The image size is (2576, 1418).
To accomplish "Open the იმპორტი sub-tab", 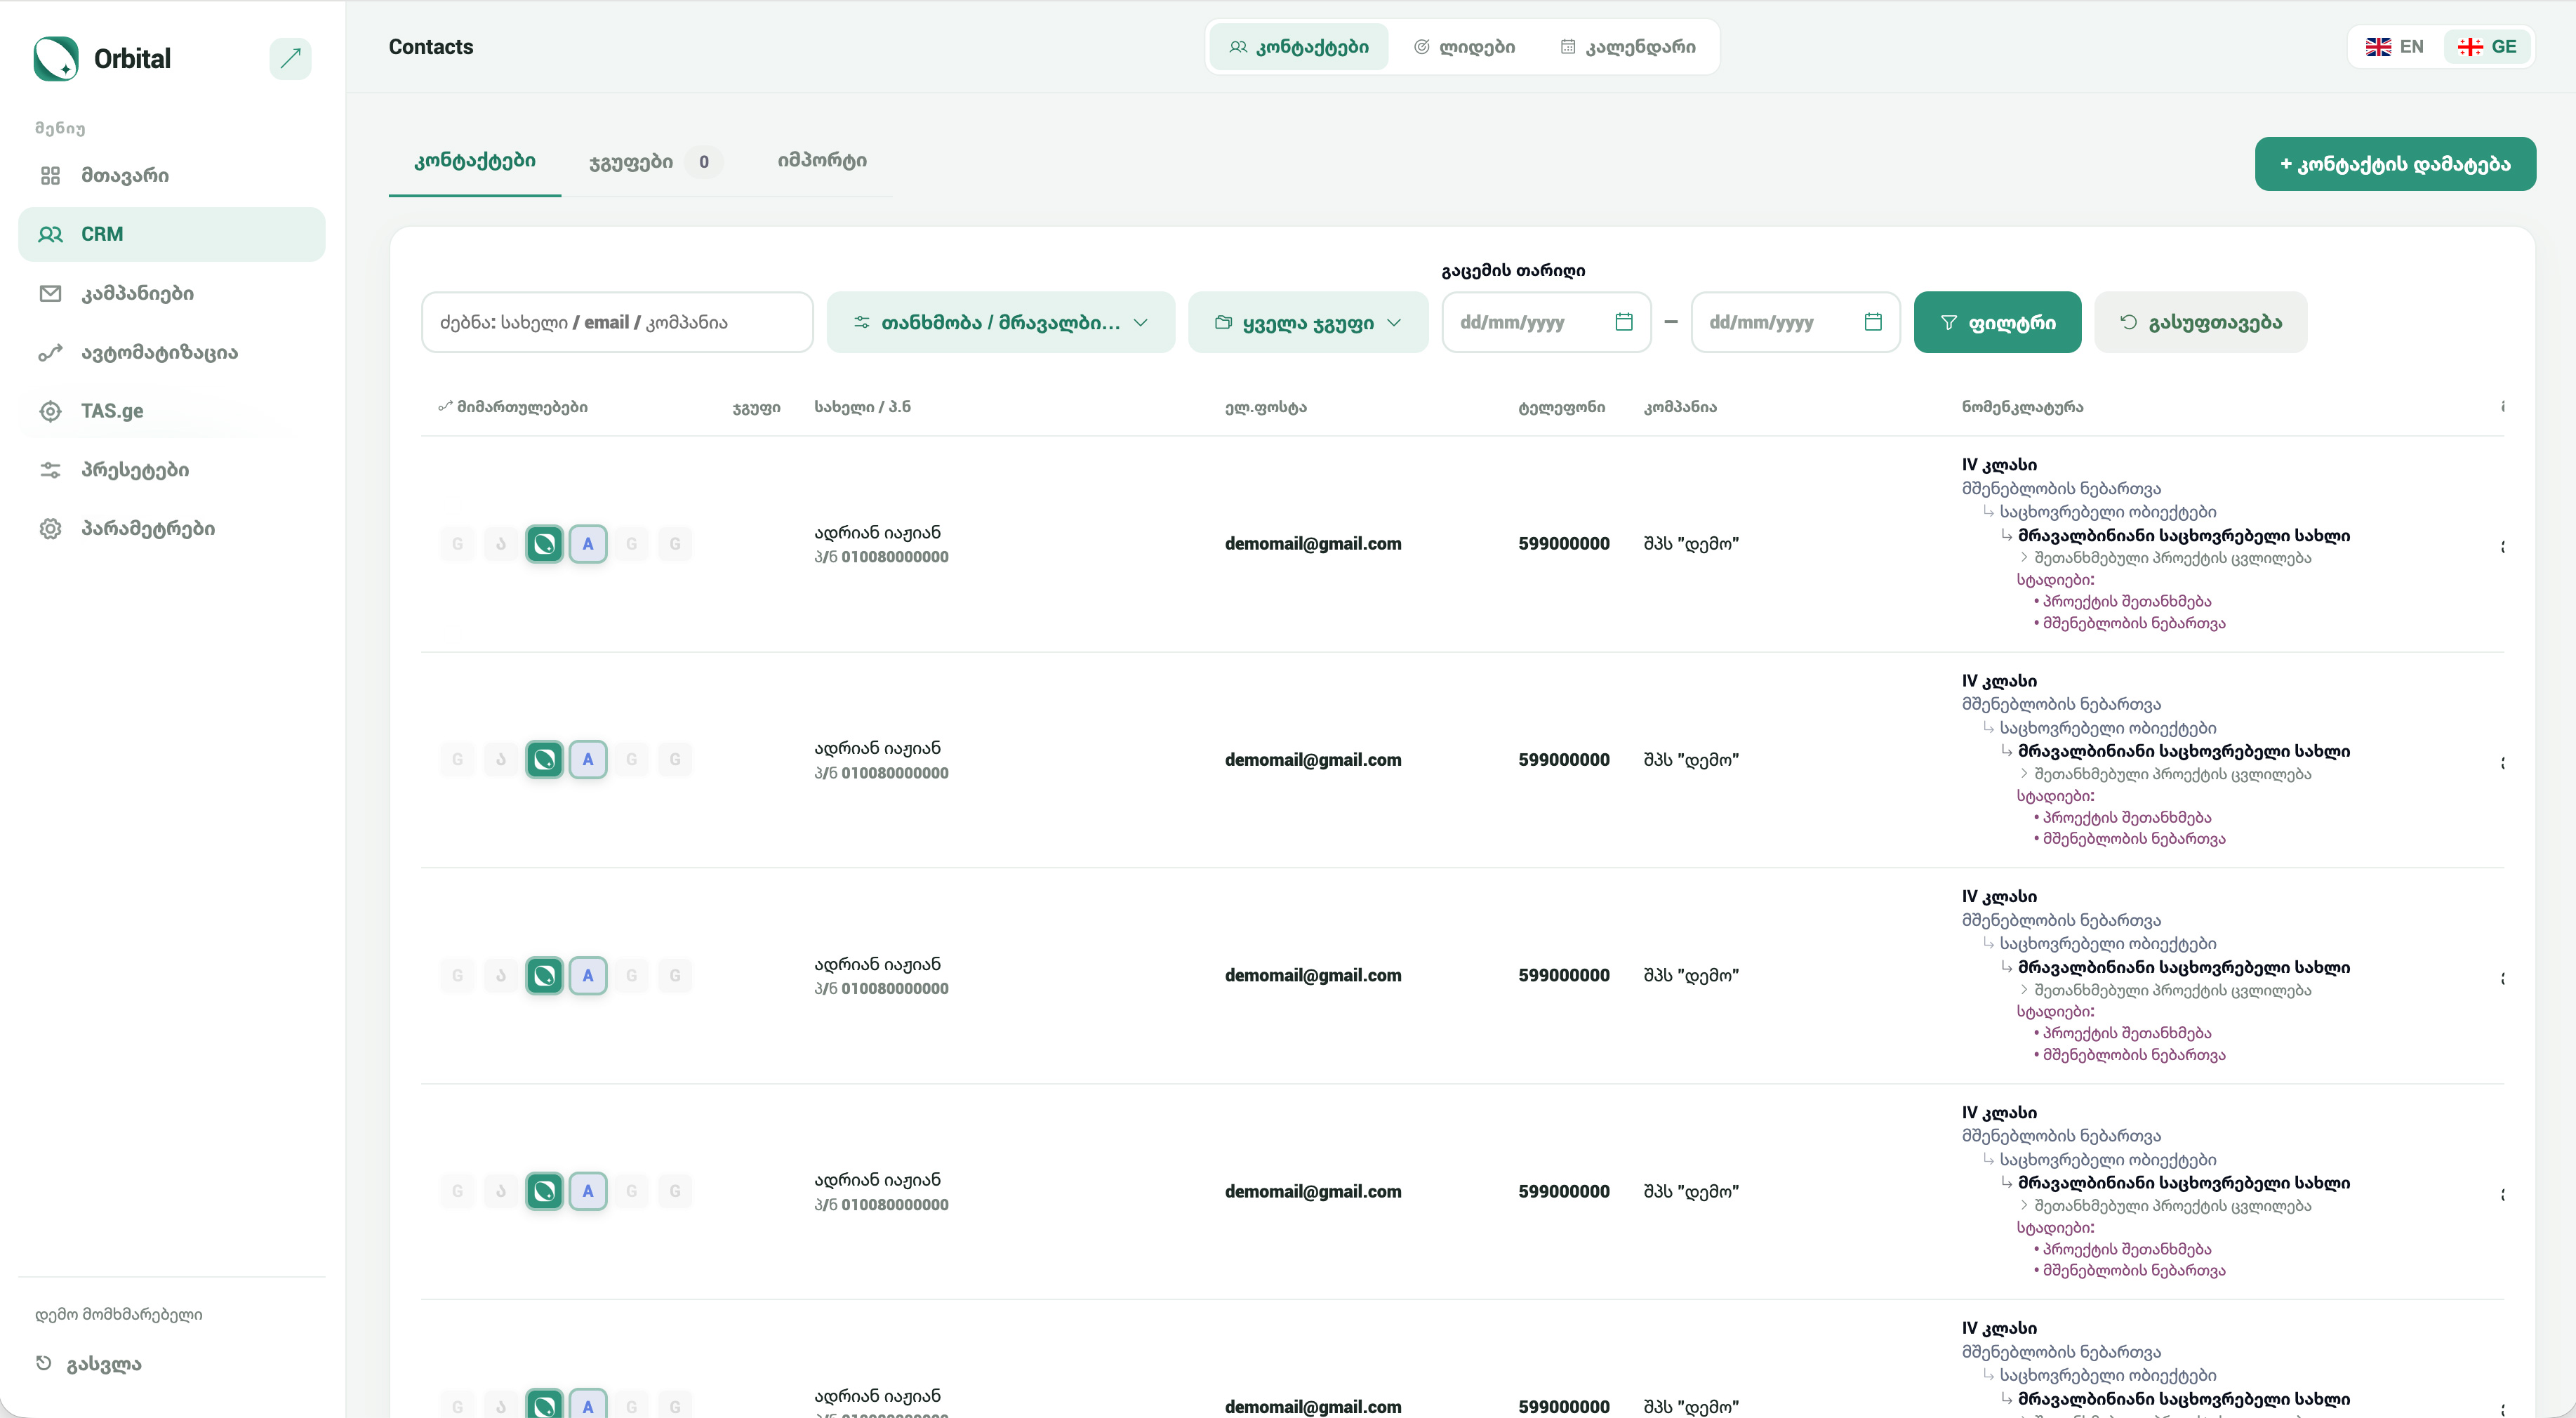I will pos(822,161).
